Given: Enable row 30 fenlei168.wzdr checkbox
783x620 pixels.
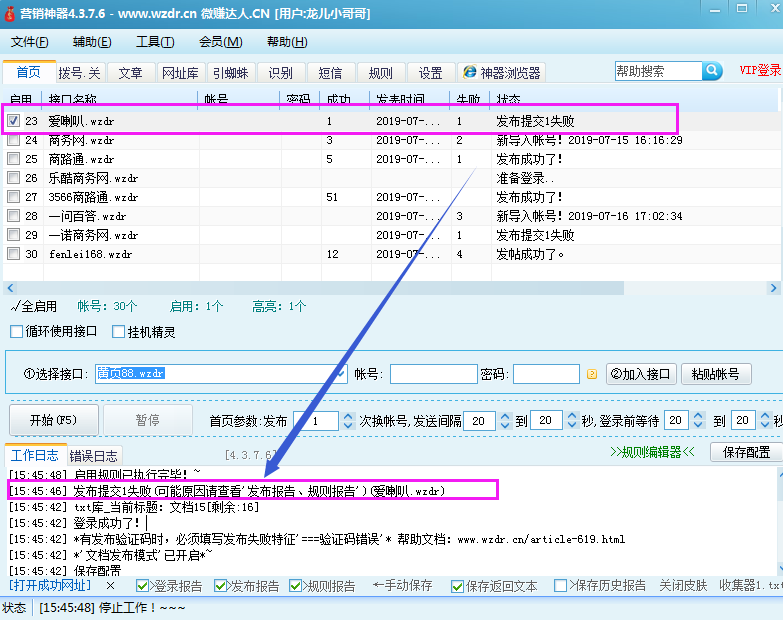Looking at the screenshot, I should tap(13, 254).
